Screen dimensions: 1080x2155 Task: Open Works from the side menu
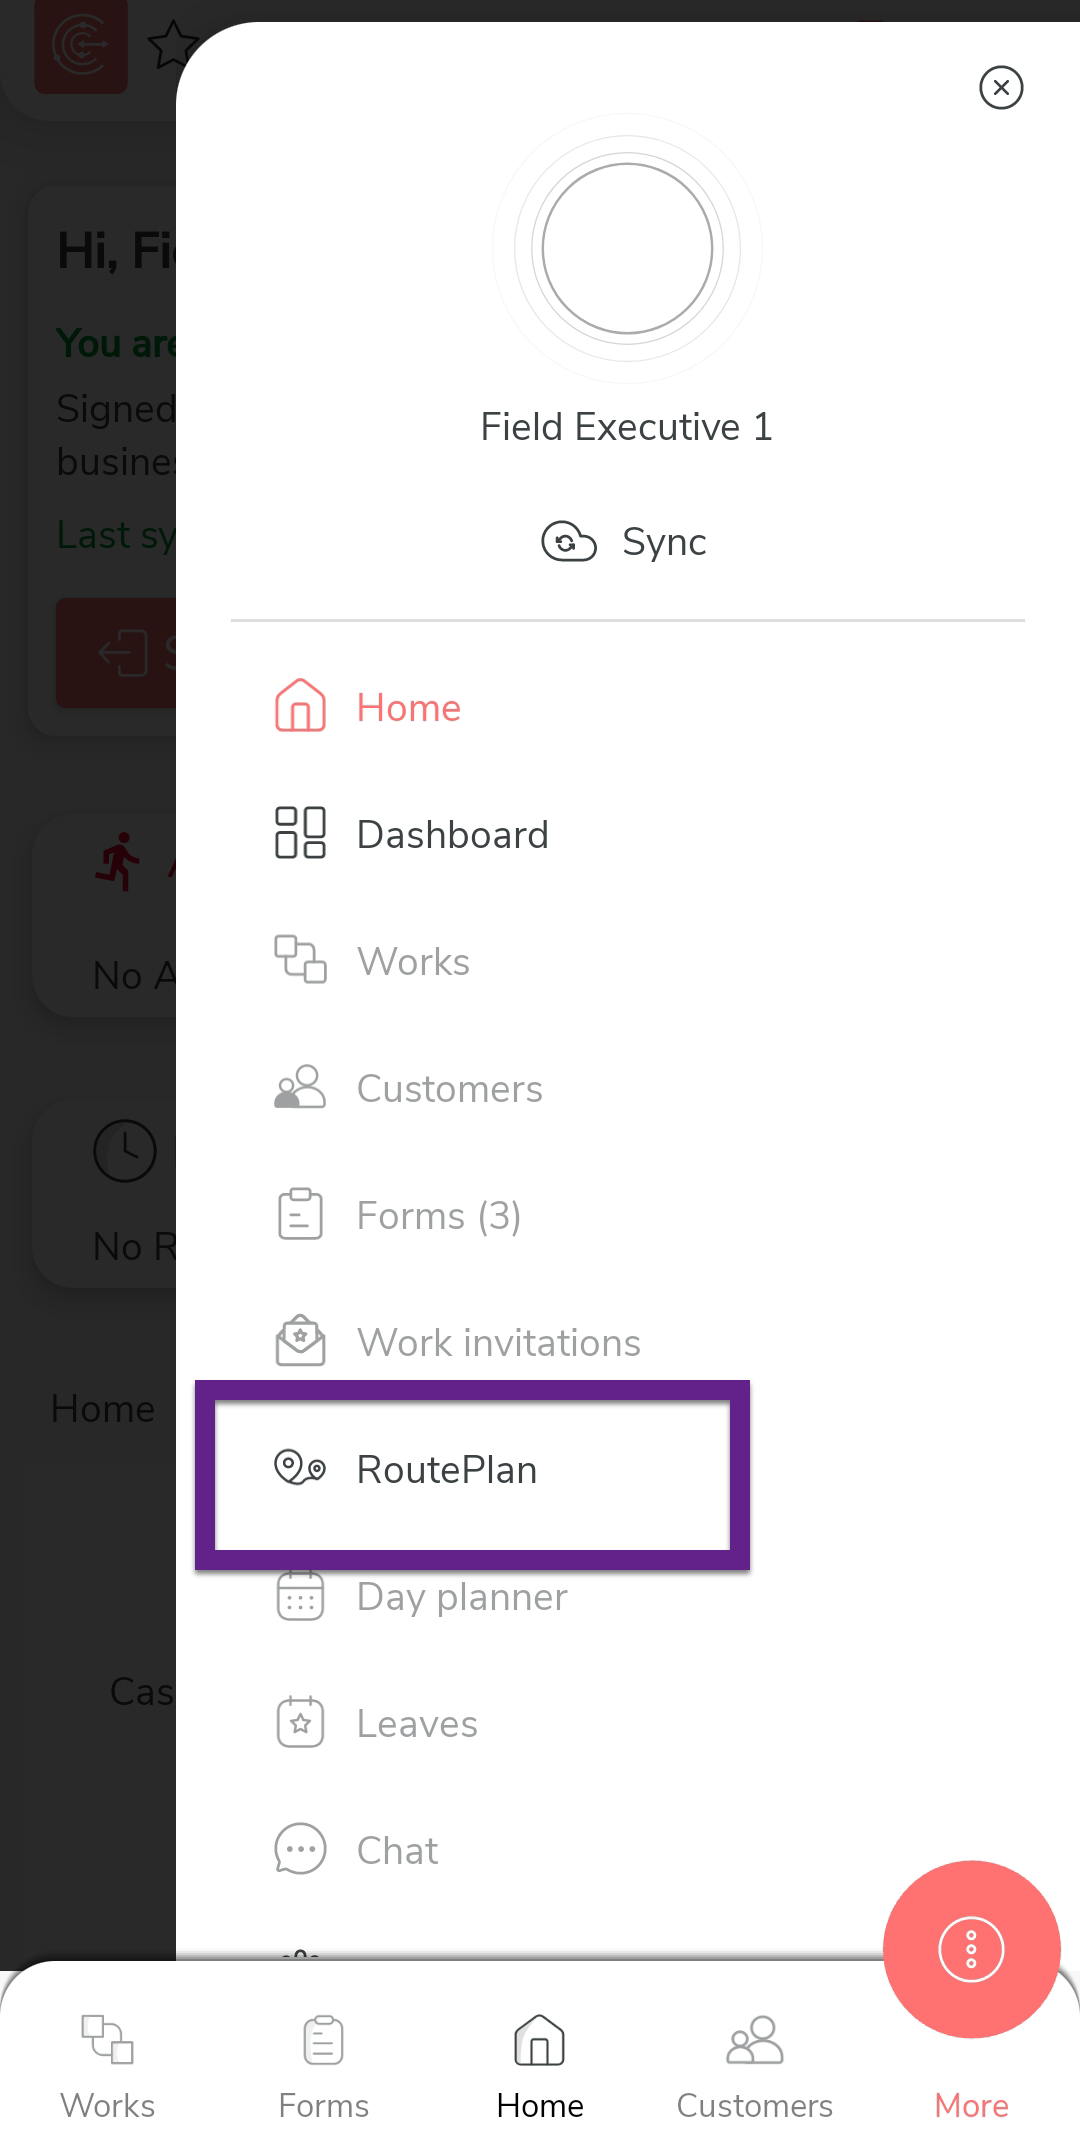(x=412, y=962)
